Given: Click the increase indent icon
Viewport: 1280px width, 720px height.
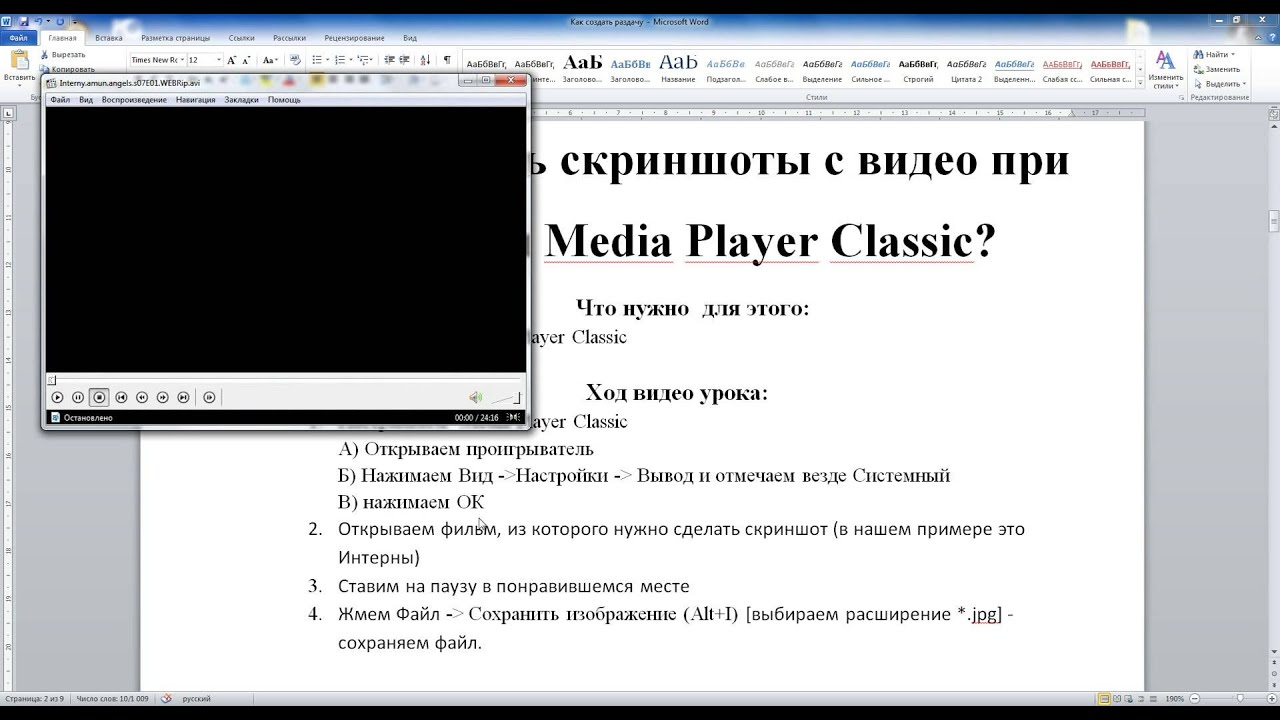Looking at the screenshot, I should (404, 60).
